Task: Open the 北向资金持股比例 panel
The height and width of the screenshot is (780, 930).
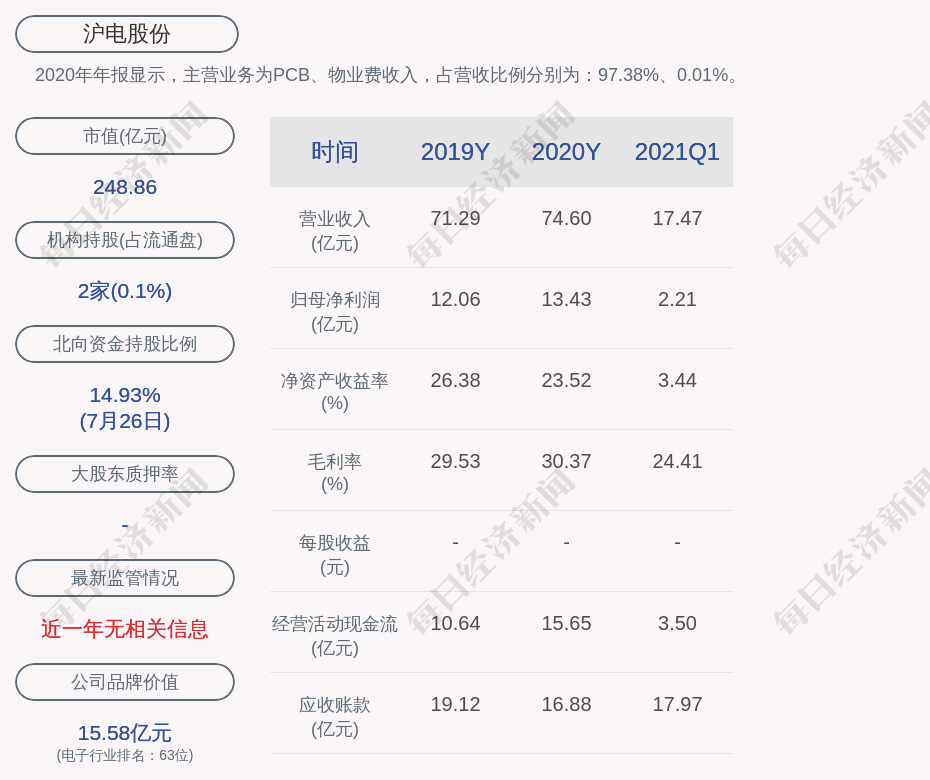Action: tap(124, 344)
